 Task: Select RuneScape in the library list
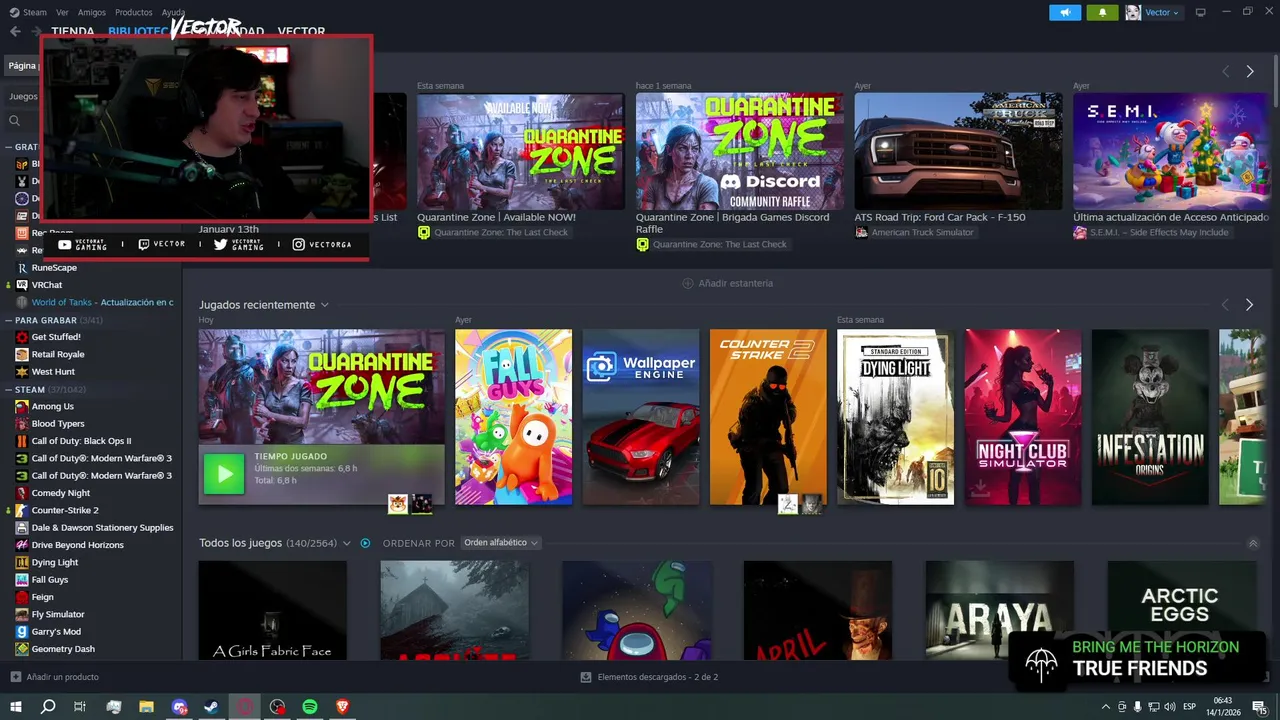pyautogui.click(x=54, y=268)
